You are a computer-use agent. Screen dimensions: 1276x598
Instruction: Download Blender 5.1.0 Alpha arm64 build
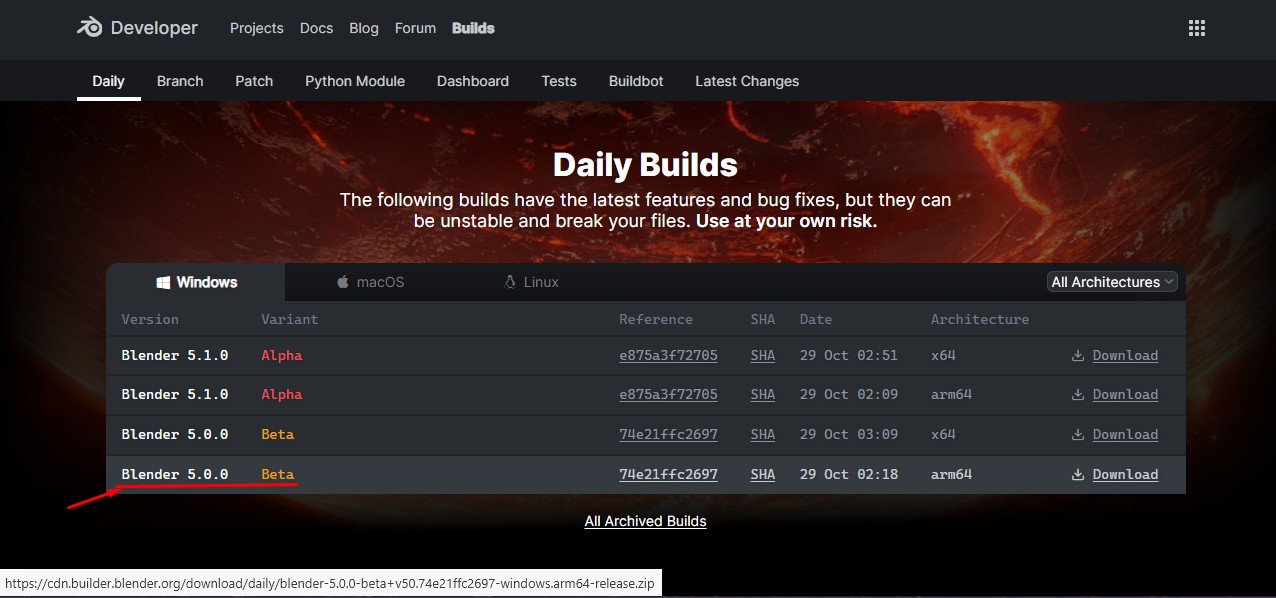(1125, 394)
